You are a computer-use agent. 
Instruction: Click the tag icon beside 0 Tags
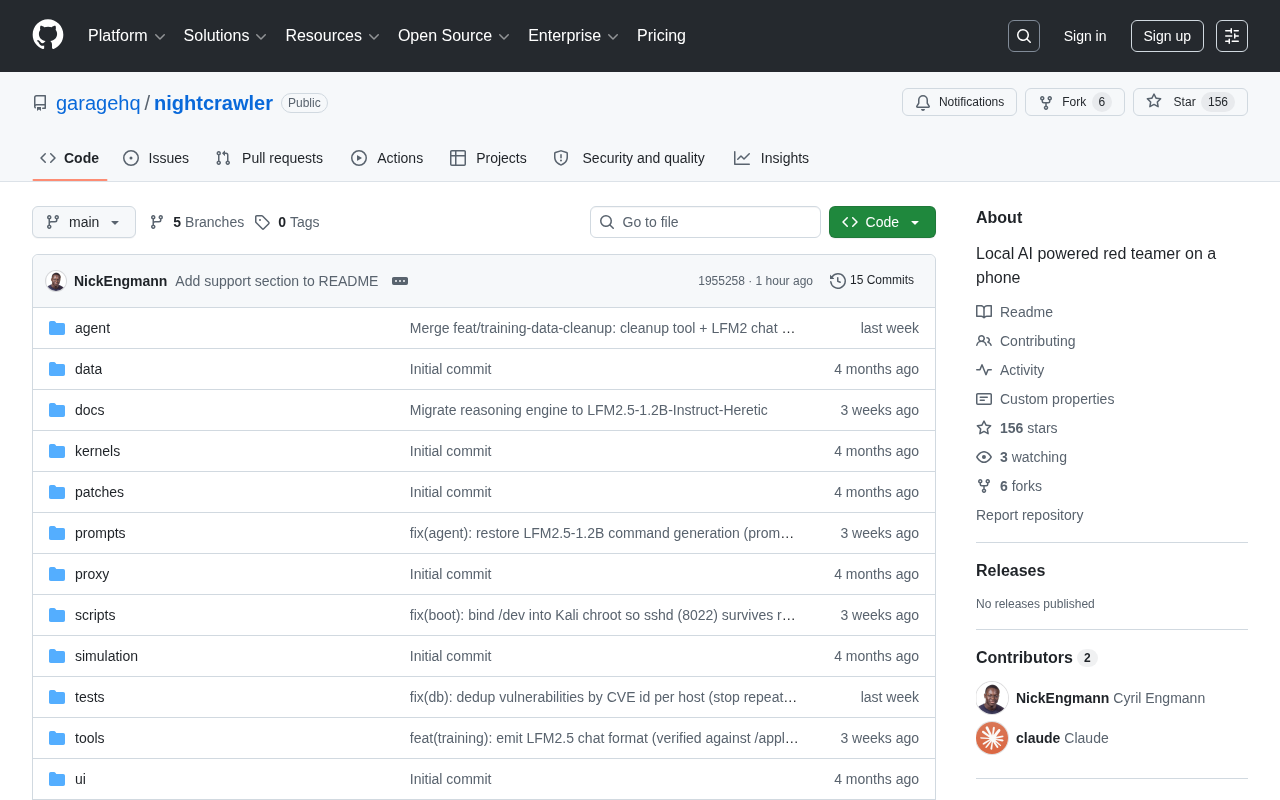tap(262, 222)
